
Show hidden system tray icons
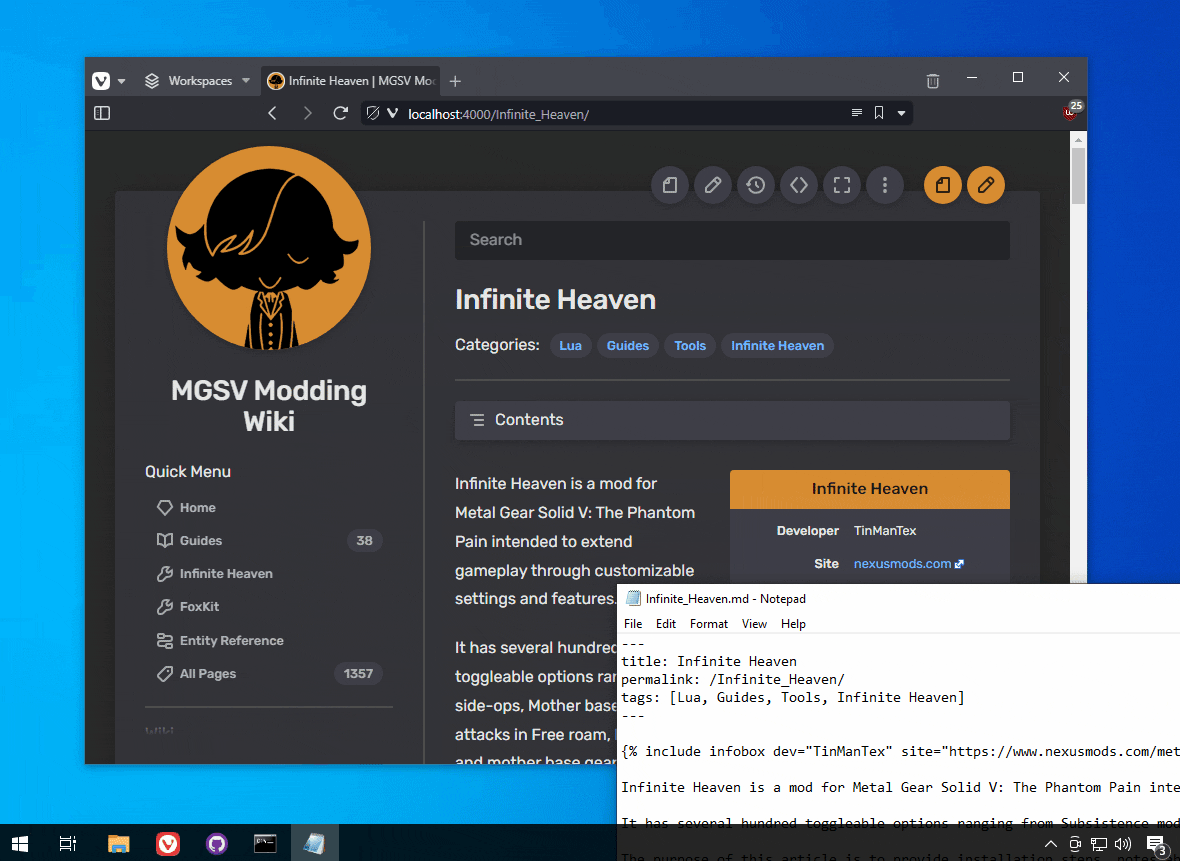pos(1051,844)
